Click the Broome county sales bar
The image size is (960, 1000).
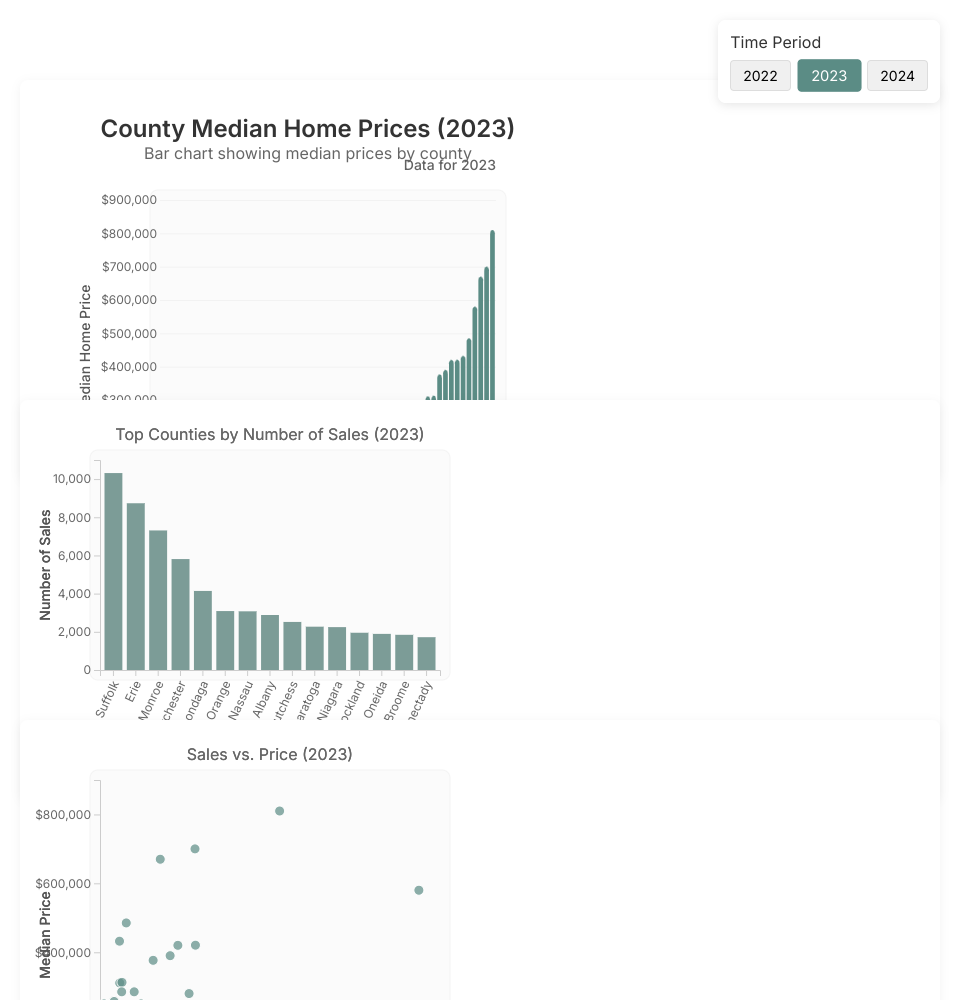click(404, 653)
